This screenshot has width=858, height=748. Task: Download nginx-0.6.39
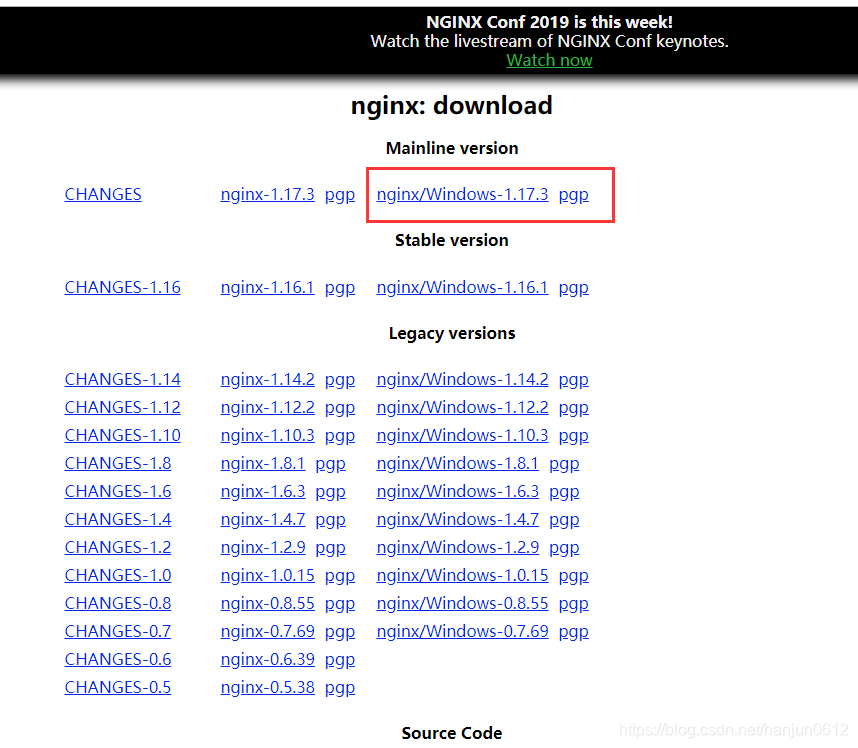pos(268,659)
